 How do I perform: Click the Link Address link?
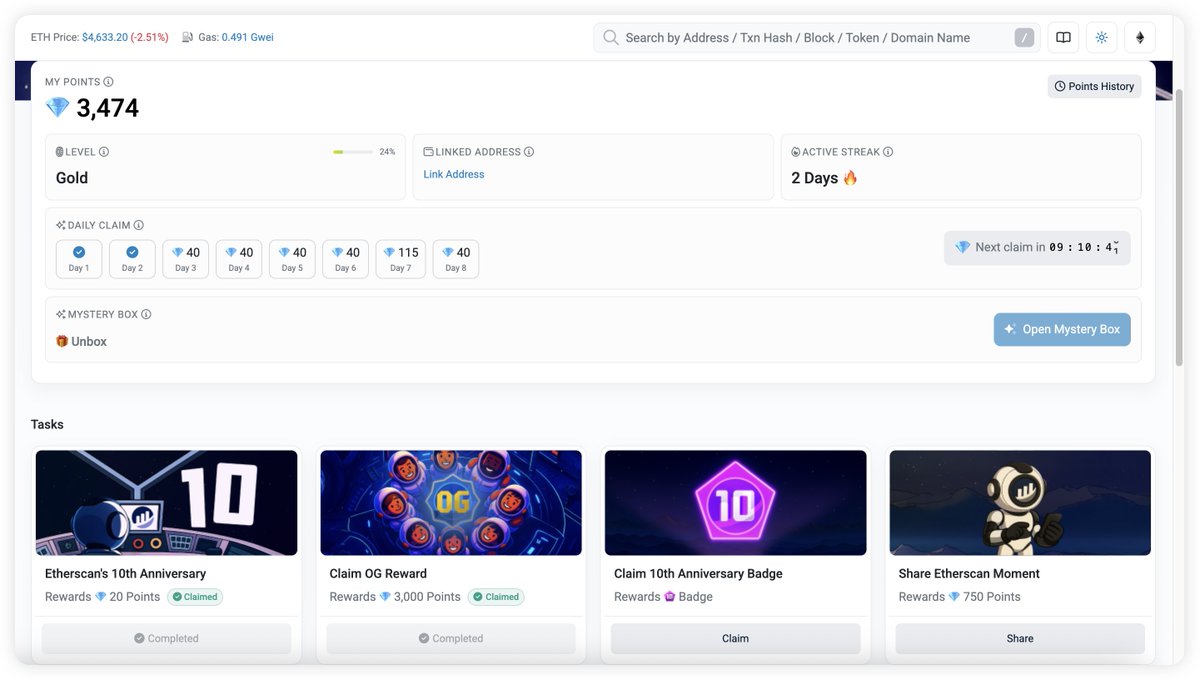point(454,174)
